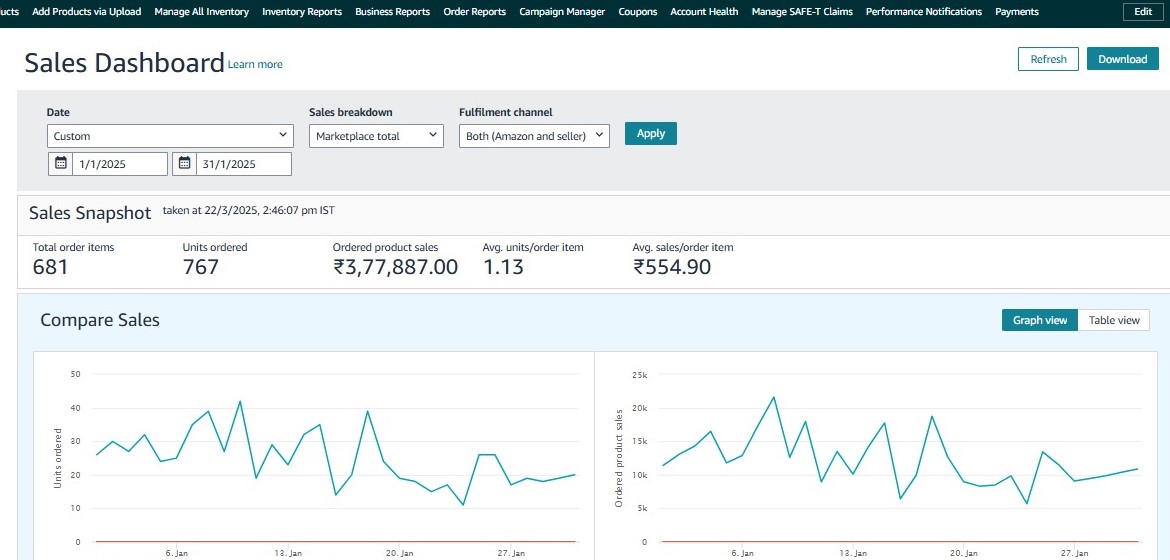Click the Refresh button
This screenshot has width=1170, height=560.
point(1048,59)
